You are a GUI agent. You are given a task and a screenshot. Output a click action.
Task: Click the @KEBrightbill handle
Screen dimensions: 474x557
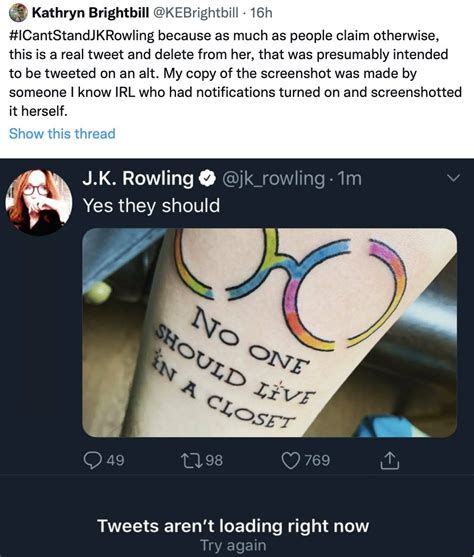click(x=195, y=13)
